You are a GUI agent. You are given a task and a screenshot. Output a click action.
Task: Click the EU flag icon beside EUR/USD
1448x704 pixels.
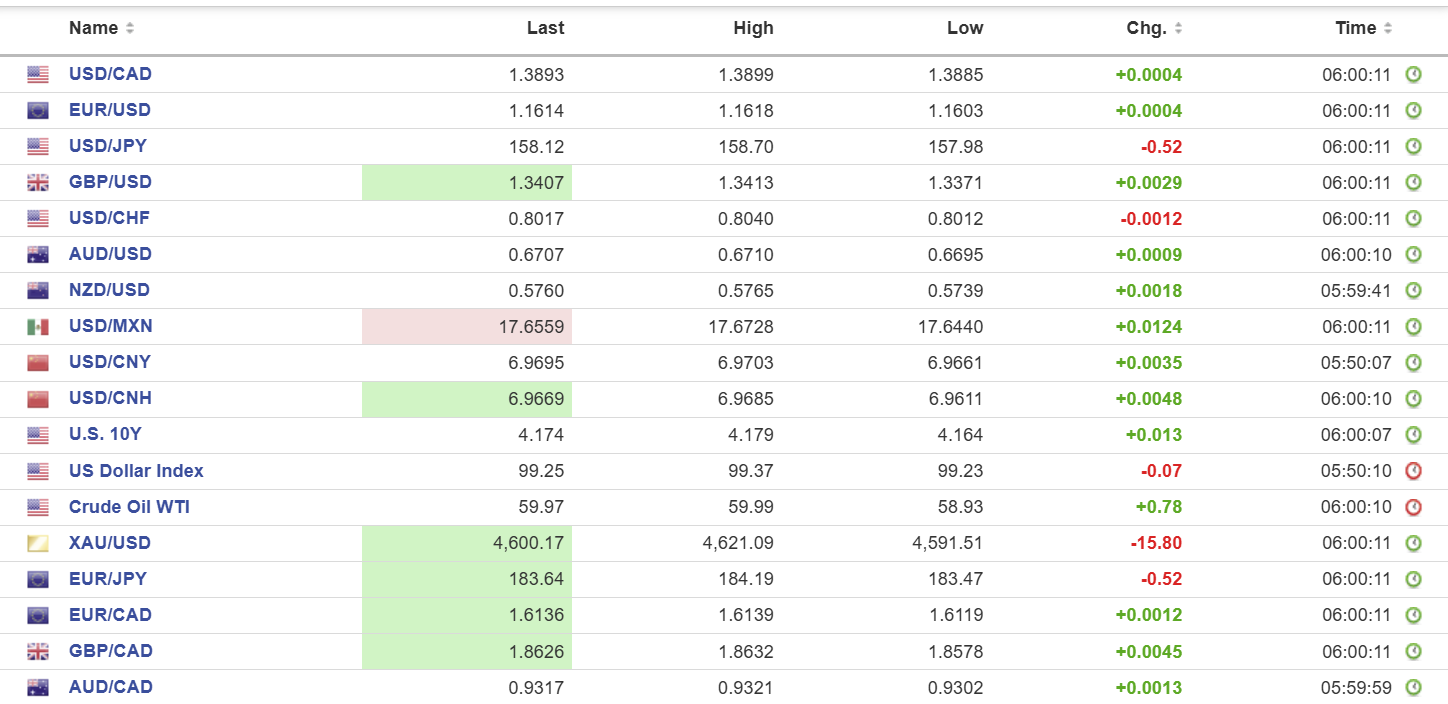pyautogui.click(x=38, y=110)
